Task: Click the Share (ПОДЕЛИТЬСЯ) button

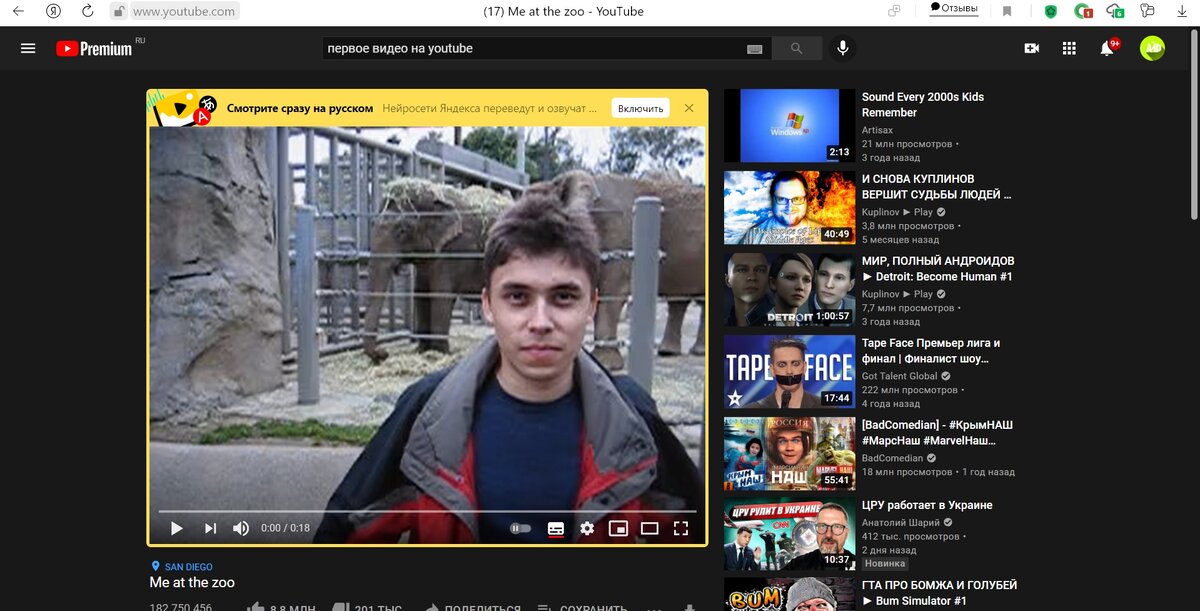Action: [471, 606]
